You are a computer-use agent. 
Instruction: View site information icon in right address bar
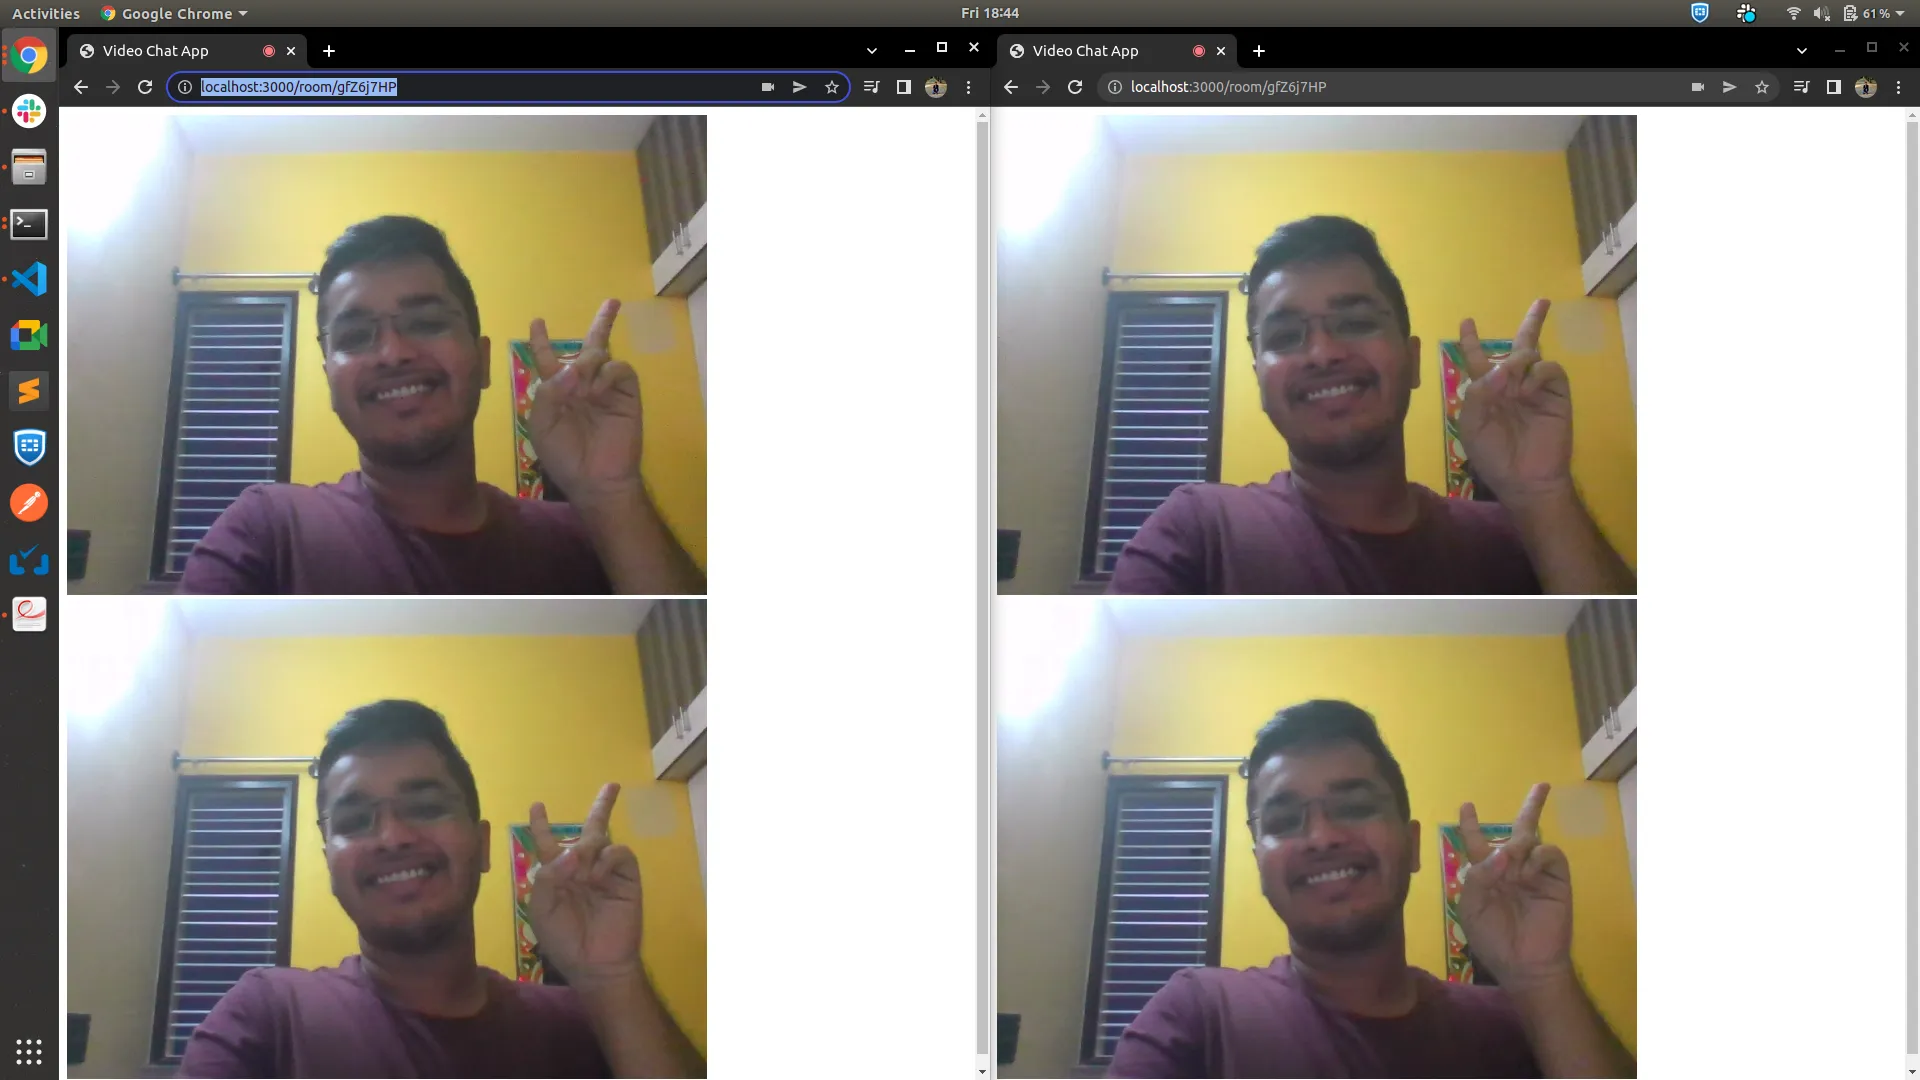[1115, 87]
